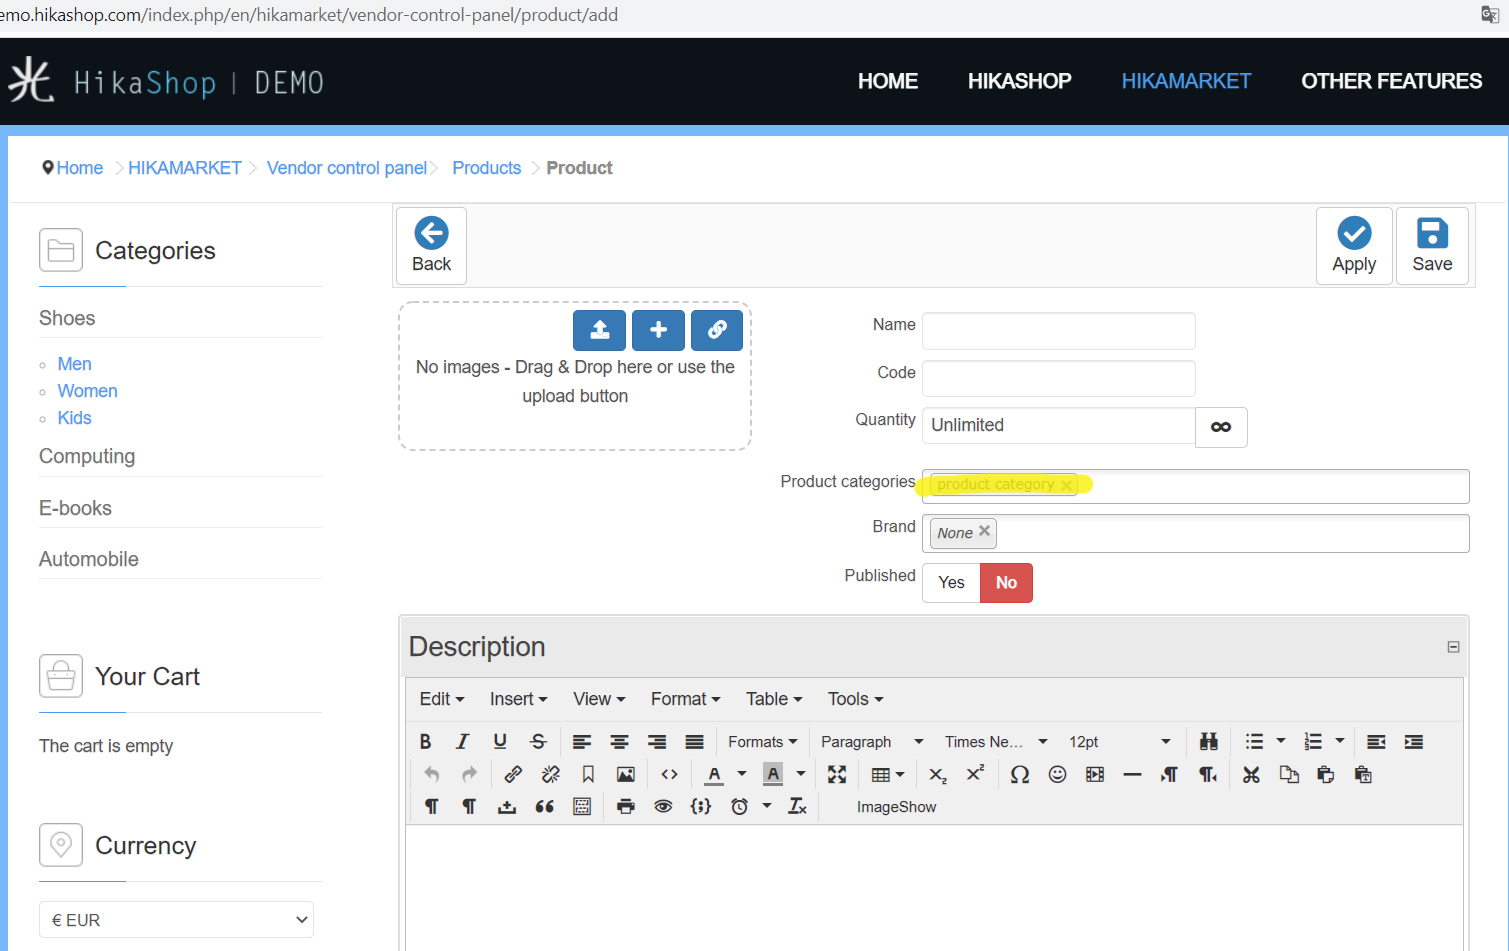The image size is (1509, 951).
Task: Open the EUR currency dropdown
Action: (x=176, y=920)
